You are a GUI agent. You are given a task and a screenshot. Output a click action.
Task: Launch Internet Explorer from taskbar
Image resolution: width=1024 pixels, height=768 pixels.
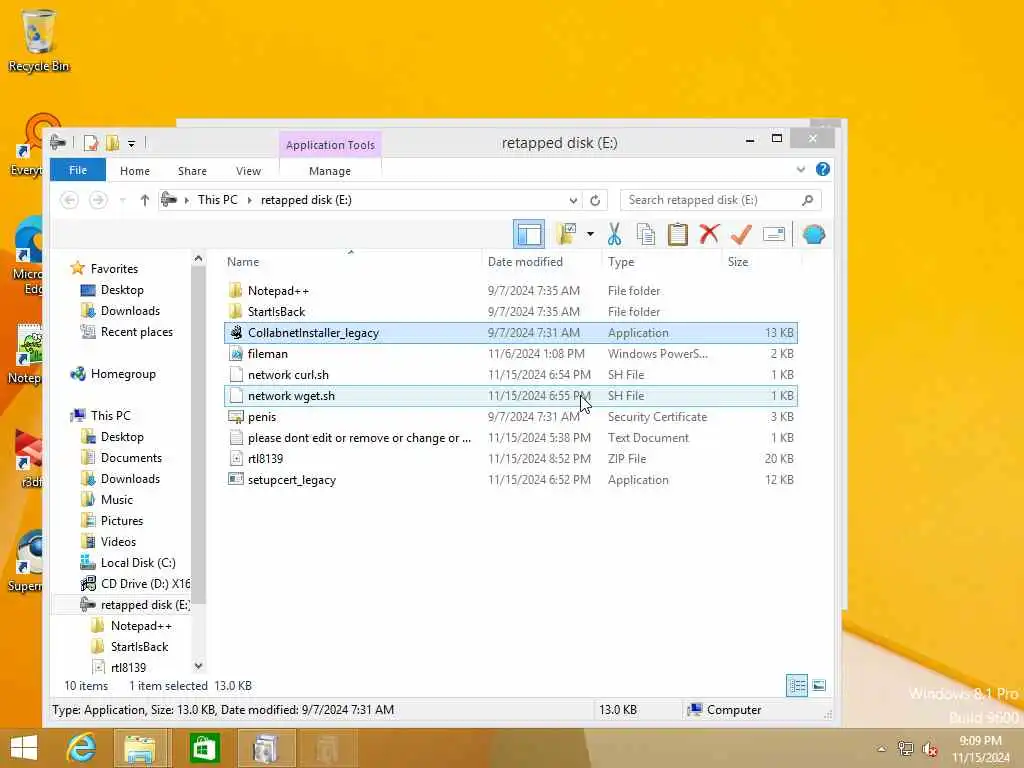click(82, 748)
